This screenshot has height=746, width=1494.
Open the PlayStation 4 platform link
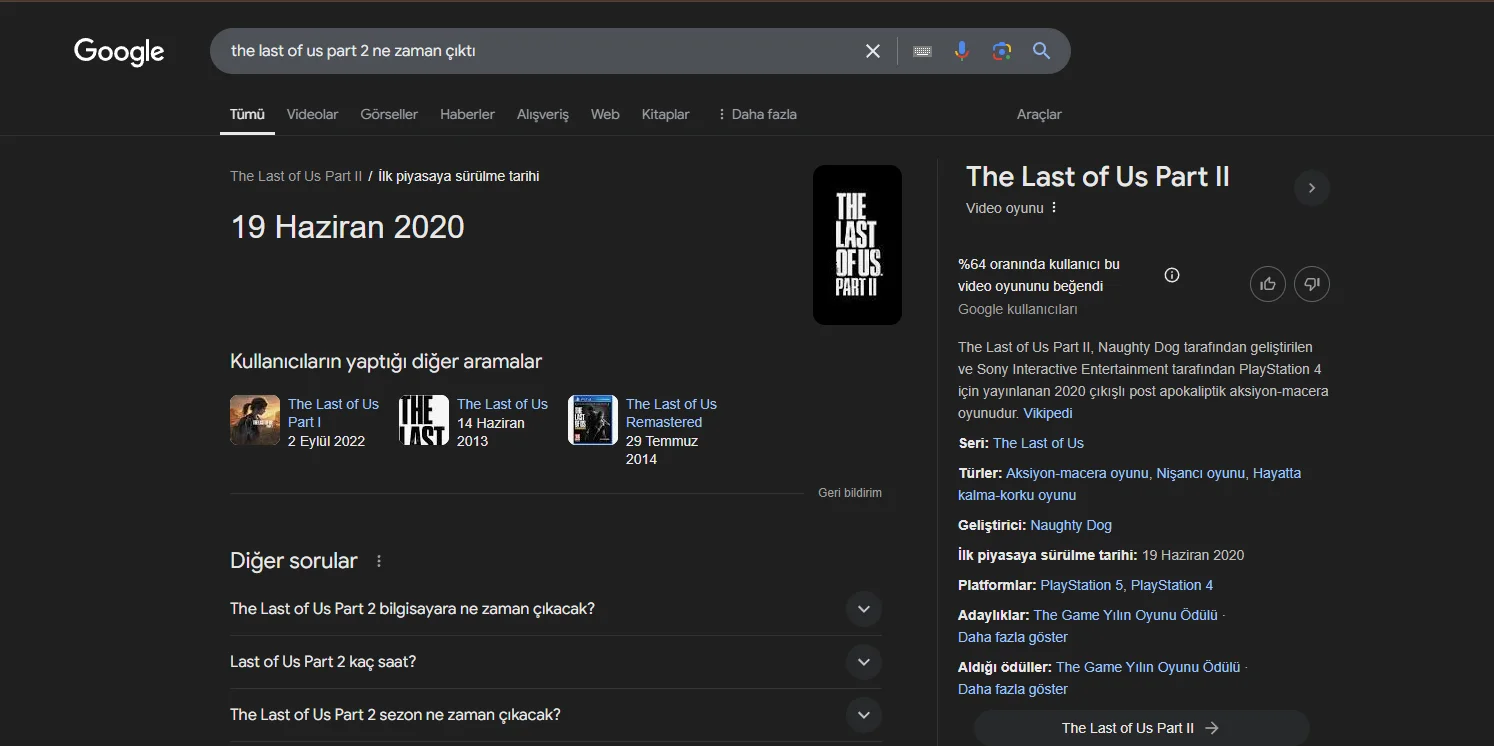(x=1172, y=585)
